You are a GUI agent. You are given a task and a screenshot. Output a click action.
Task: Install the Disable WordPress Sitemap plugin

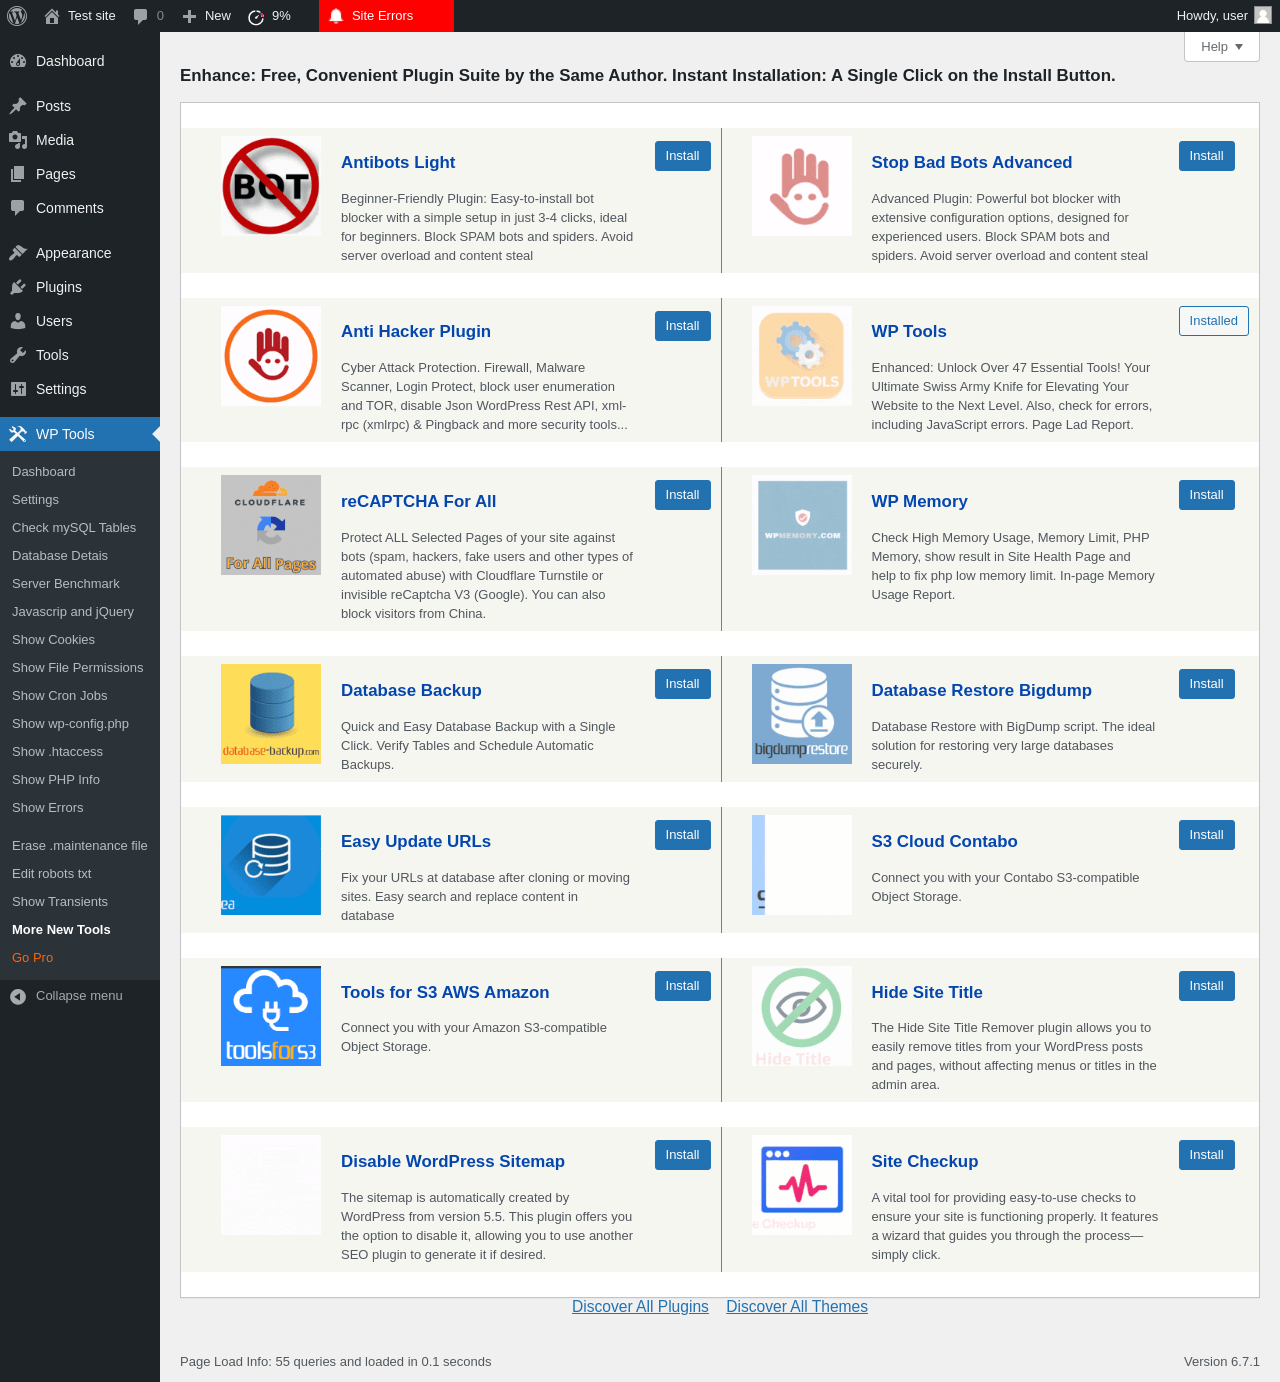(x=683, y=1155)
